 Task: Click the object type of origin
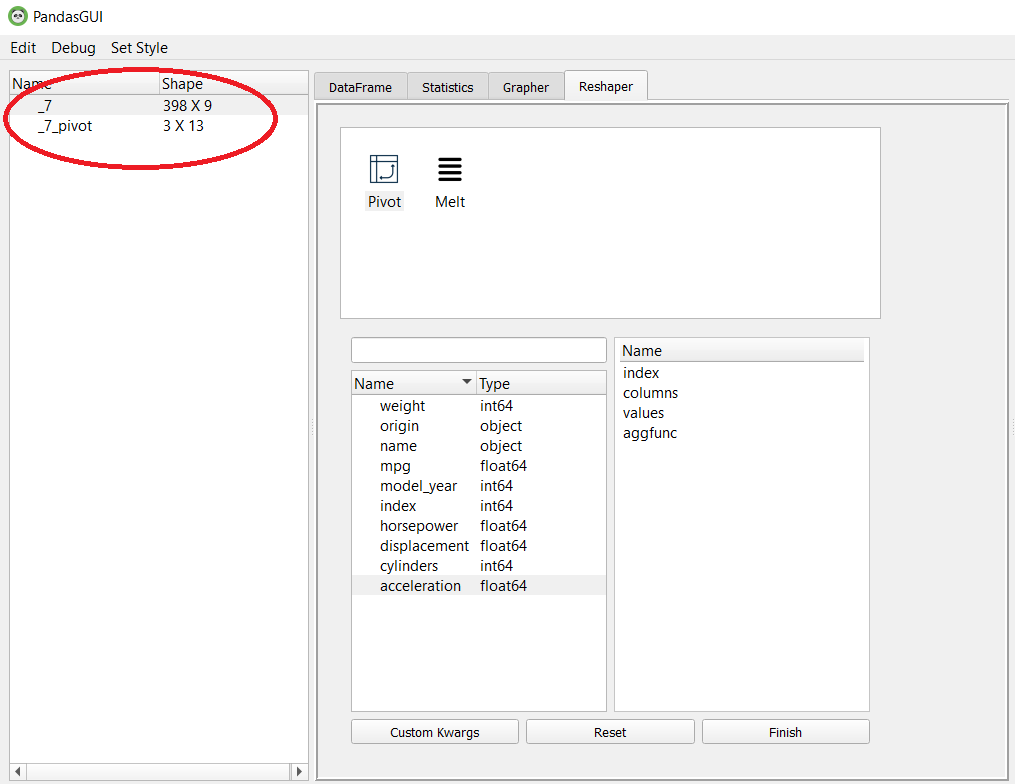click(501, 426)
